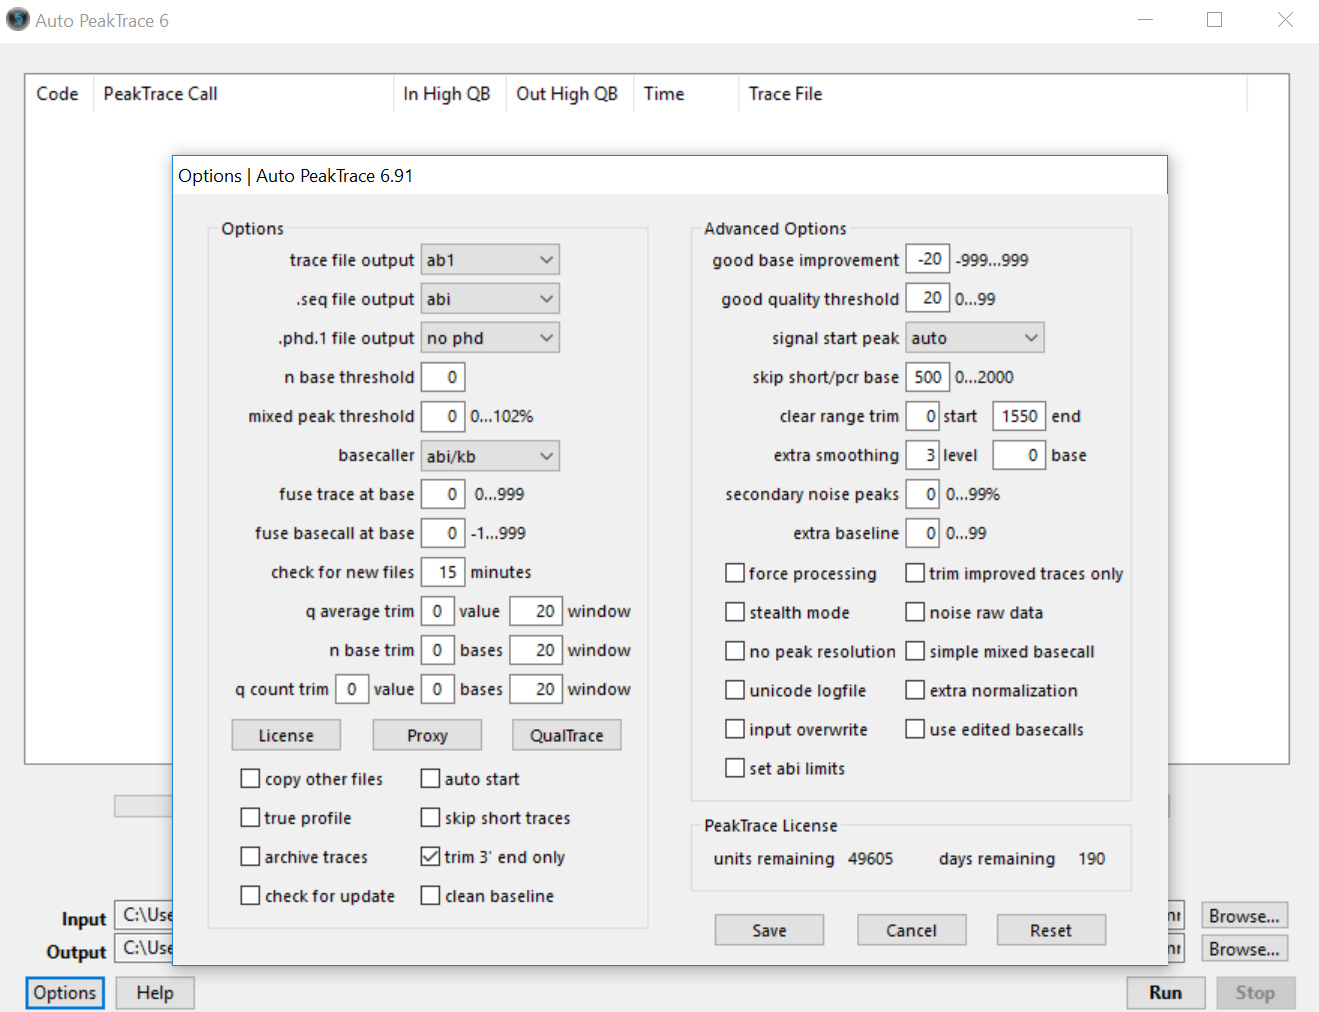
Task: Click the Time column header
Action: (x=664, y=94)
